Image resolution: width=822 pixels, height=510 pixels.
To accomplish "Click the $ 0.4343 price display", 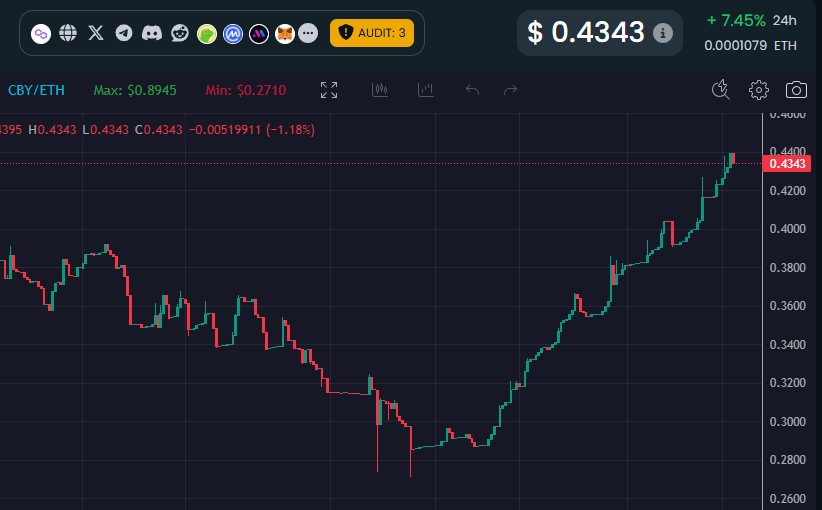I will click(x=586, y=32).
